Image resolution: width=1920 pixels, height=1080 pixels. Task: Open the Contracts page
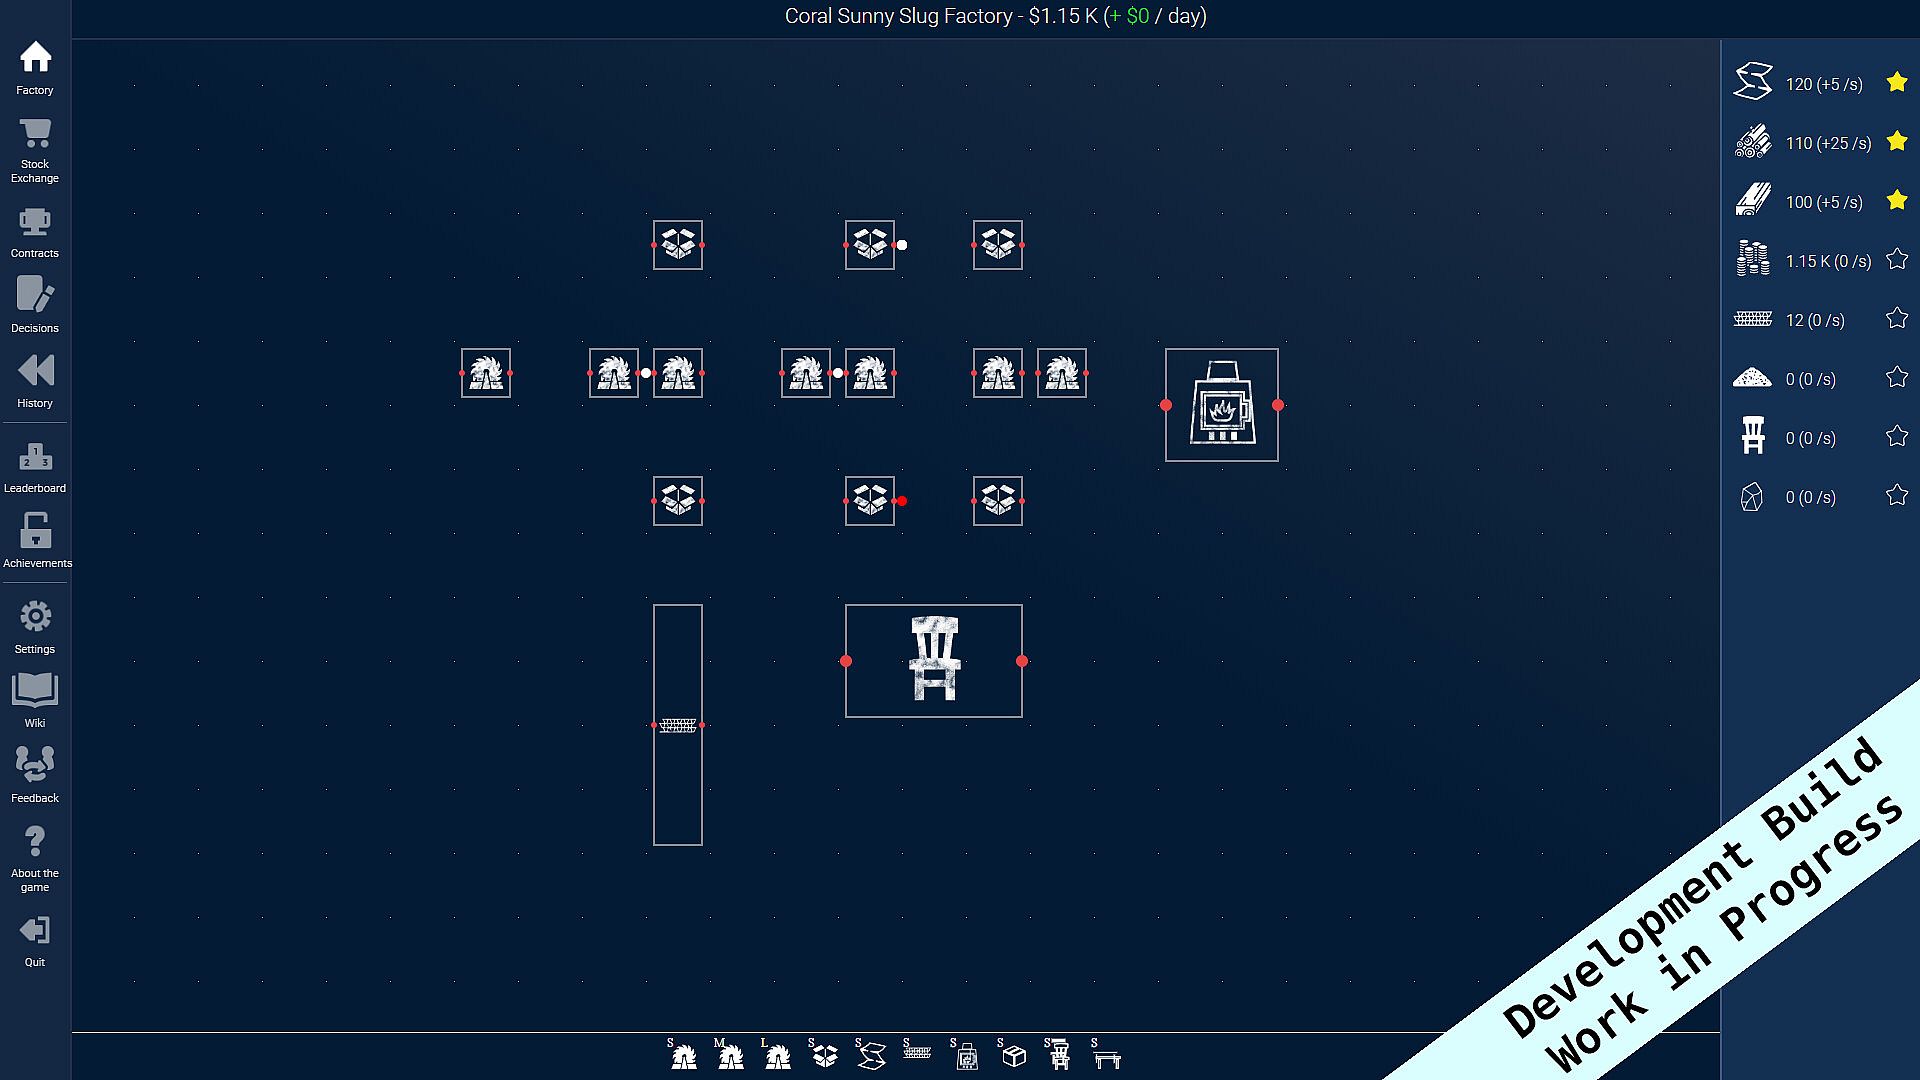[x=35, y=232]
